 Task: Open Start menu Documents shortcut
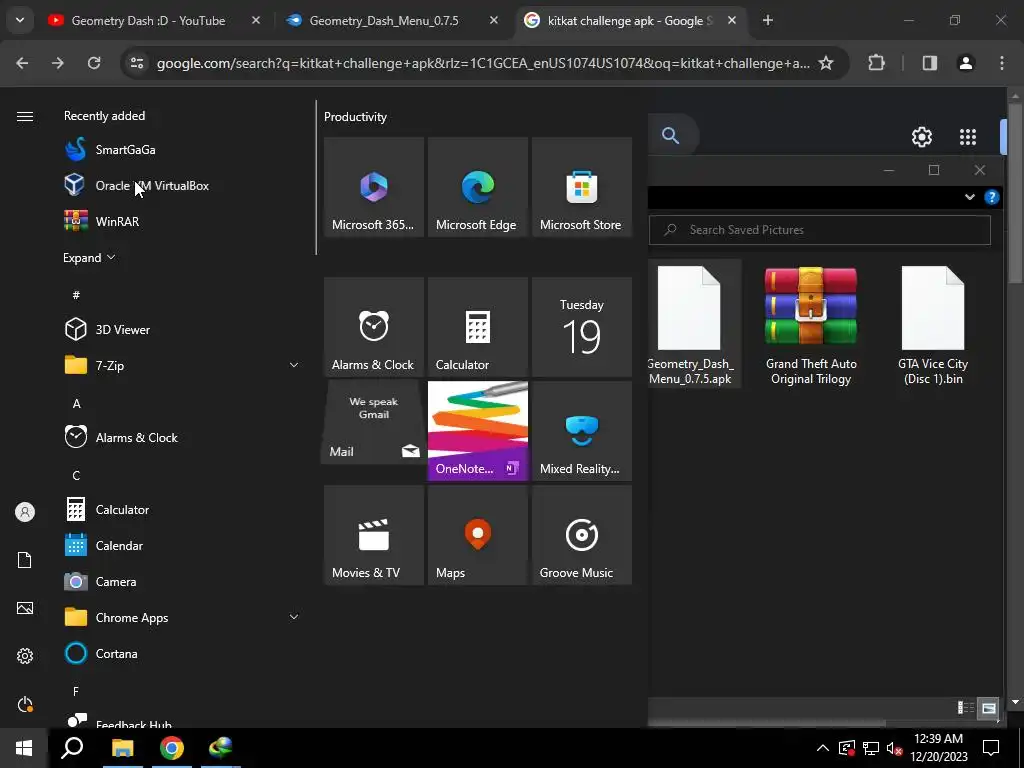point(25,560)
